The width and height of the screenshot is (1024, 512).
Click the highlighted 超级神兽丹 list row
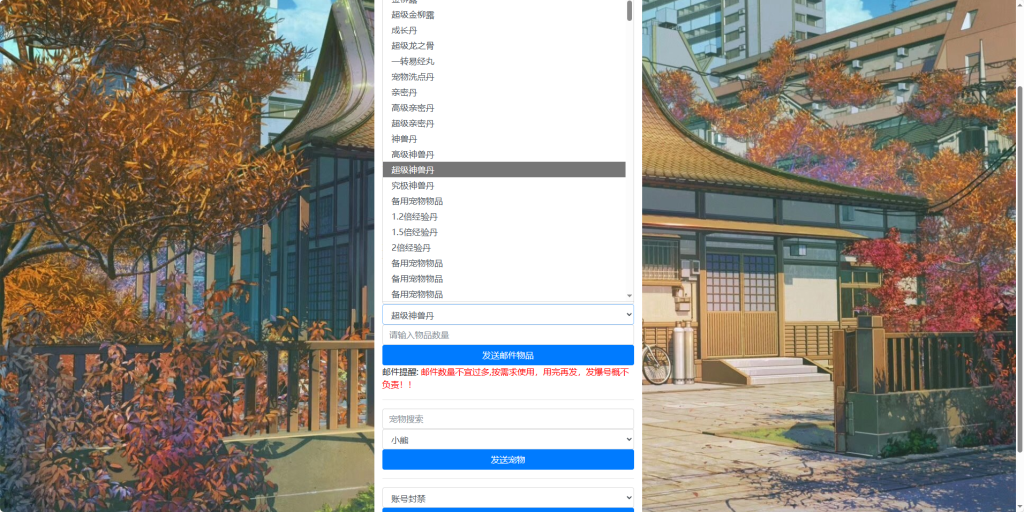click(x=504, y=170)
